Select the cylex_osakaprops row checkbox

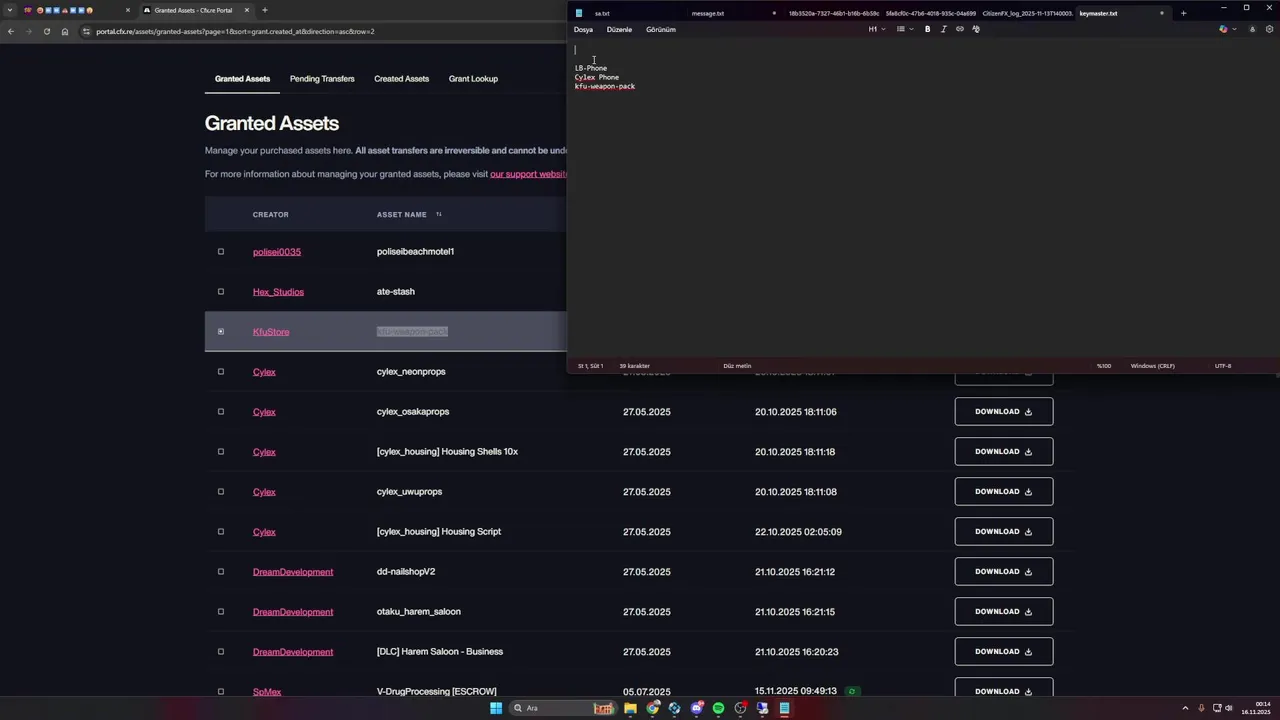[221, 411]
